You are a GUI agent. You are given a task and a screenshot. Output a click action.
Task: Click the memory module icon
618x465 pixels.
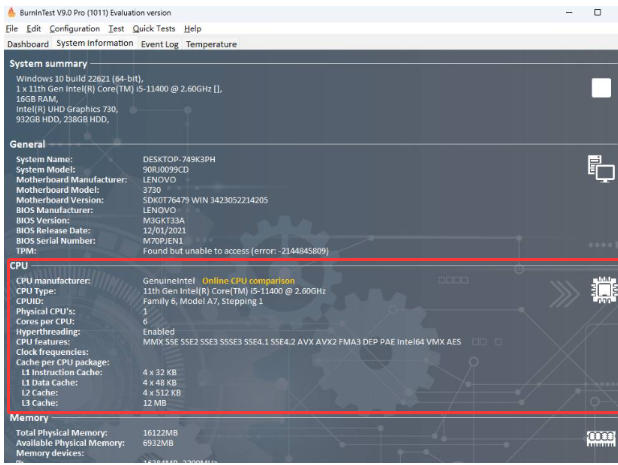[x=600, y=437]
